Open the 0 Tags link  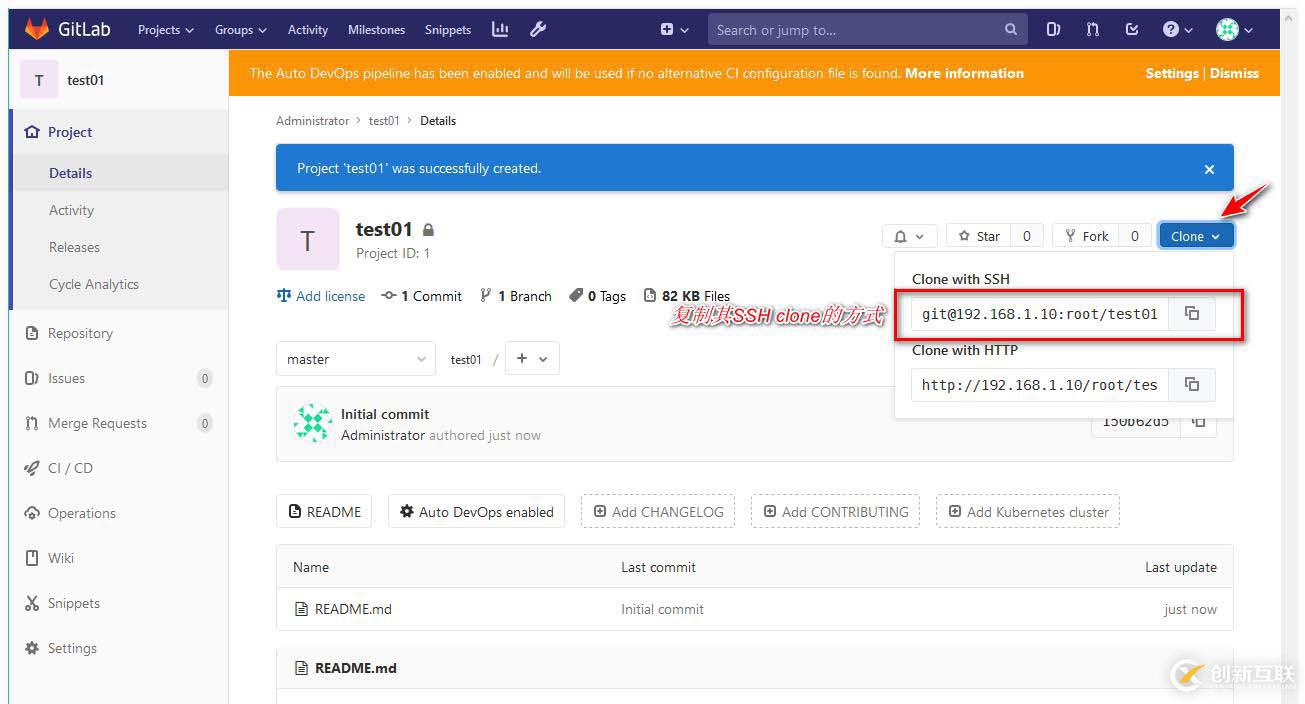597,296
